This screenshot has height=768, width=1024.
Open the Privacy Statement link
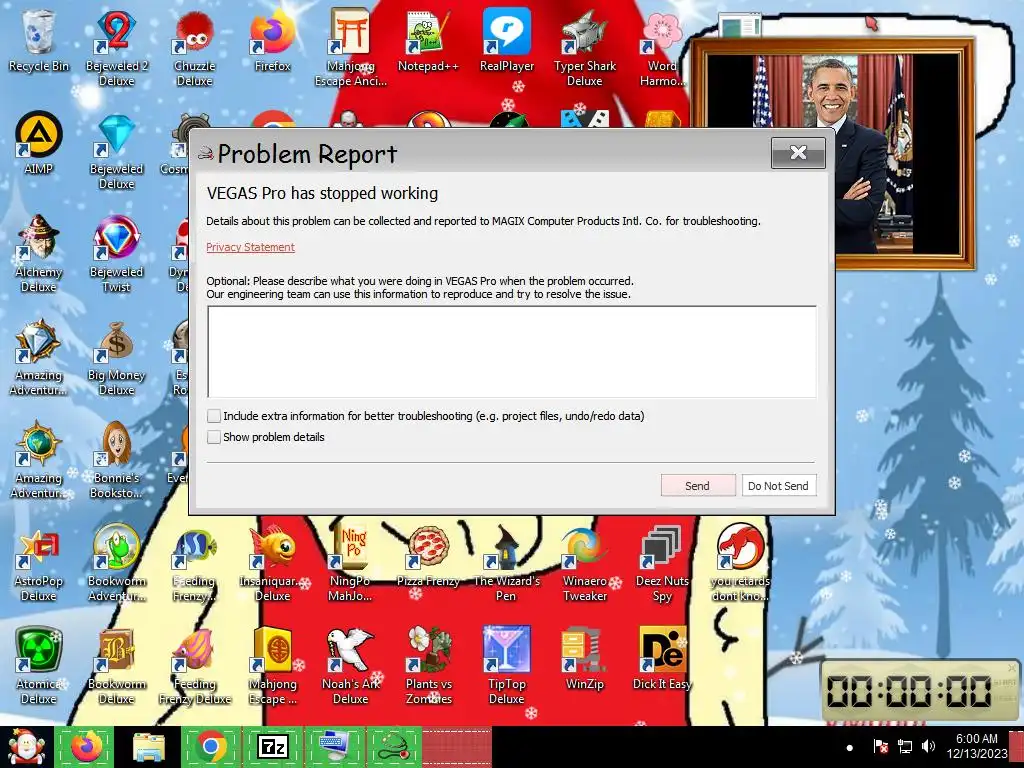click(250, 247)
